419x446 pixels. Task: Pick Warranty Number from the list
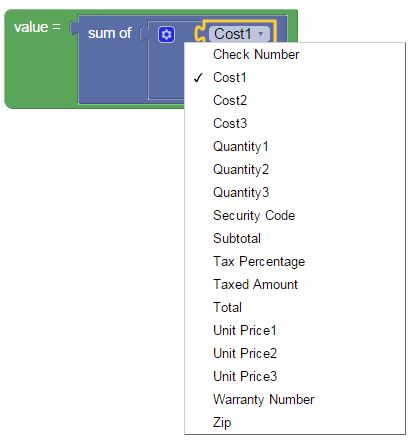tap(295, 399)
